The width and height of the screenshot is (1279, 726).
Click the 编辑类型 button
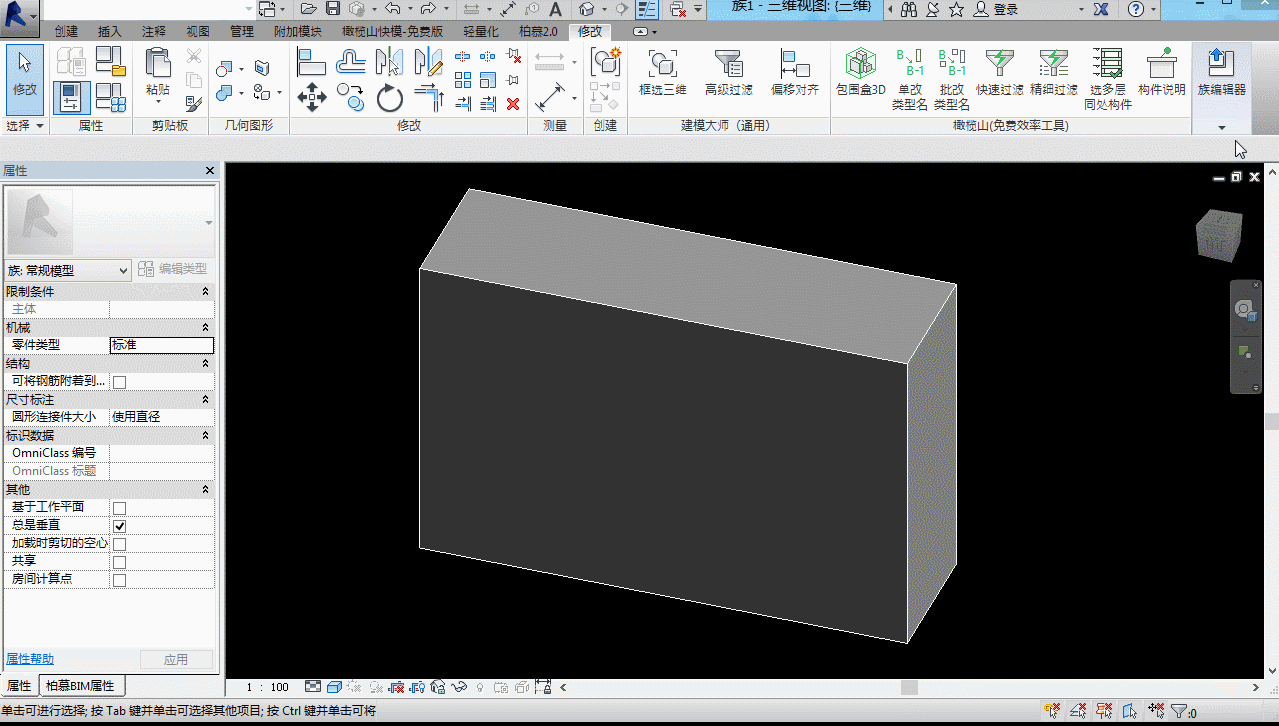pyautogui.click(x=172, y=269)
